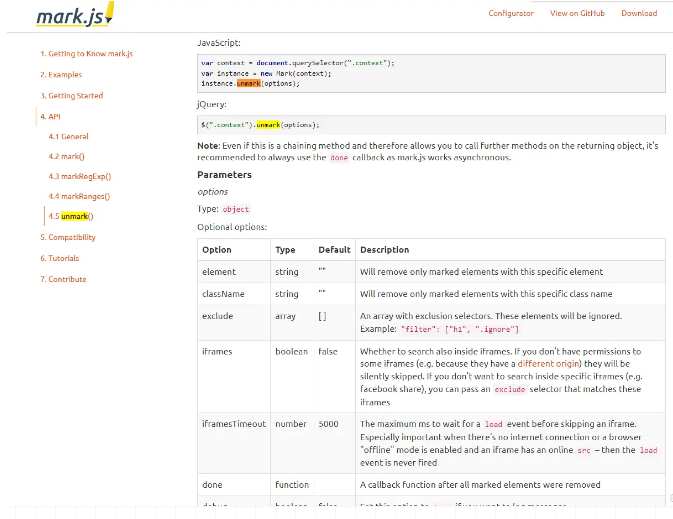Open the Configurator page

511,13
